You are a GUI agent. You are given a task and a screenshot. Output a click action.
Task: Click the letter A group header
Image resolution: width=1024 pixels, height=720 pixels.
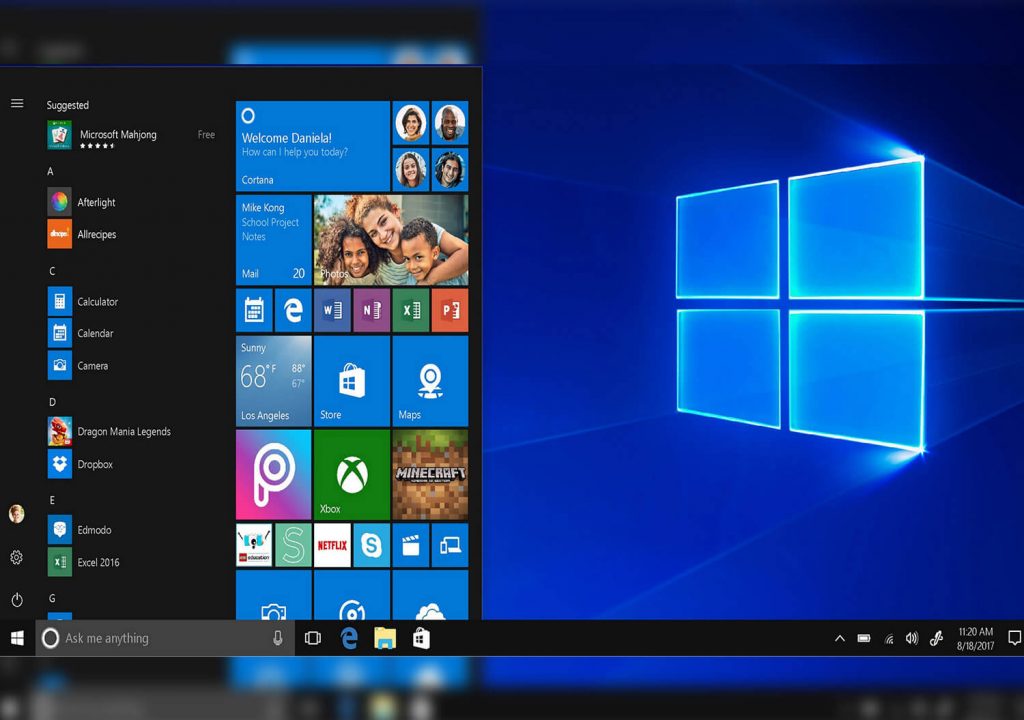(50, 171)
